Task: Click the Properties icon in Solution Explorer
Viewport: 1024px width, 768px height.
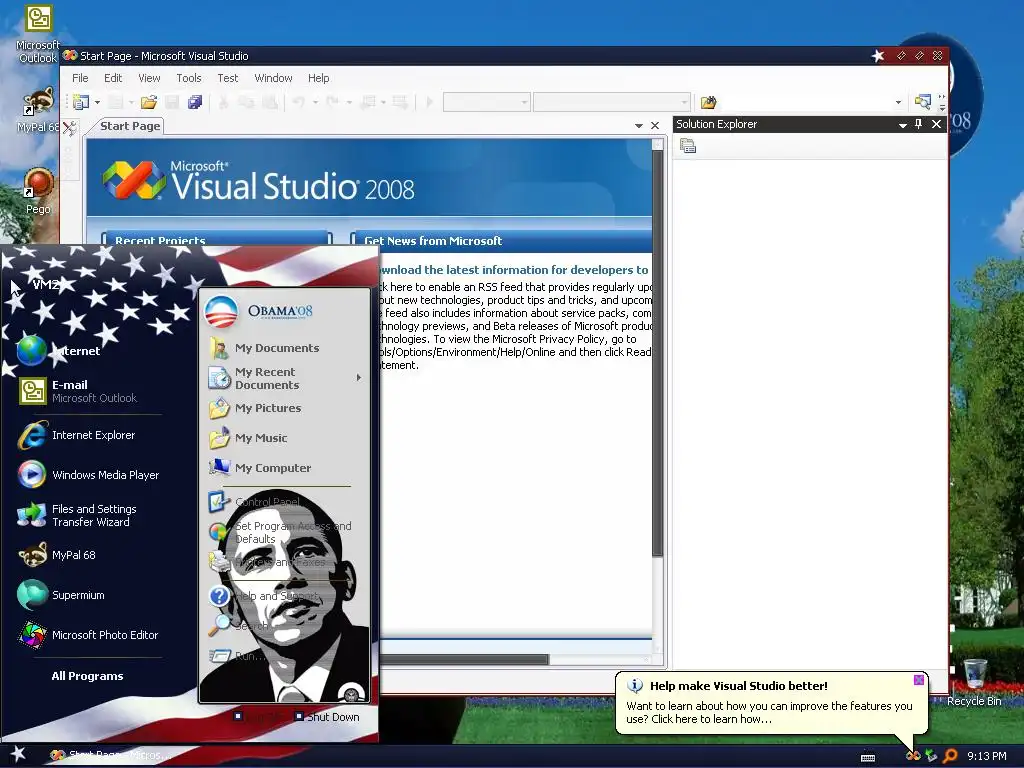Action: click(688, 146)
